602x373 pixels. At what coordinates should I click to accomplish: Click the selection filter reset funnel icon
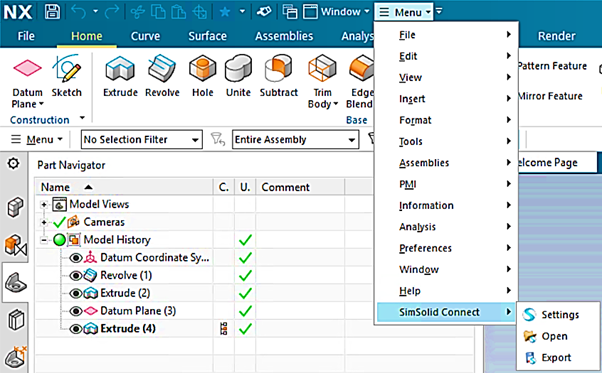(x=217, y=139)
